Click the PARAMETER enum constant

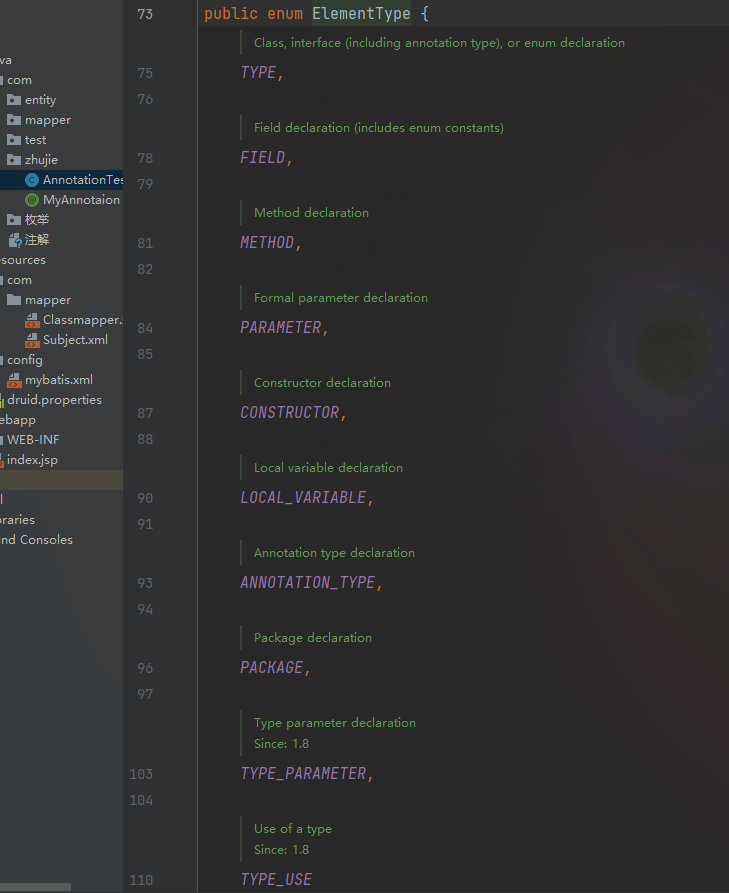281,327
